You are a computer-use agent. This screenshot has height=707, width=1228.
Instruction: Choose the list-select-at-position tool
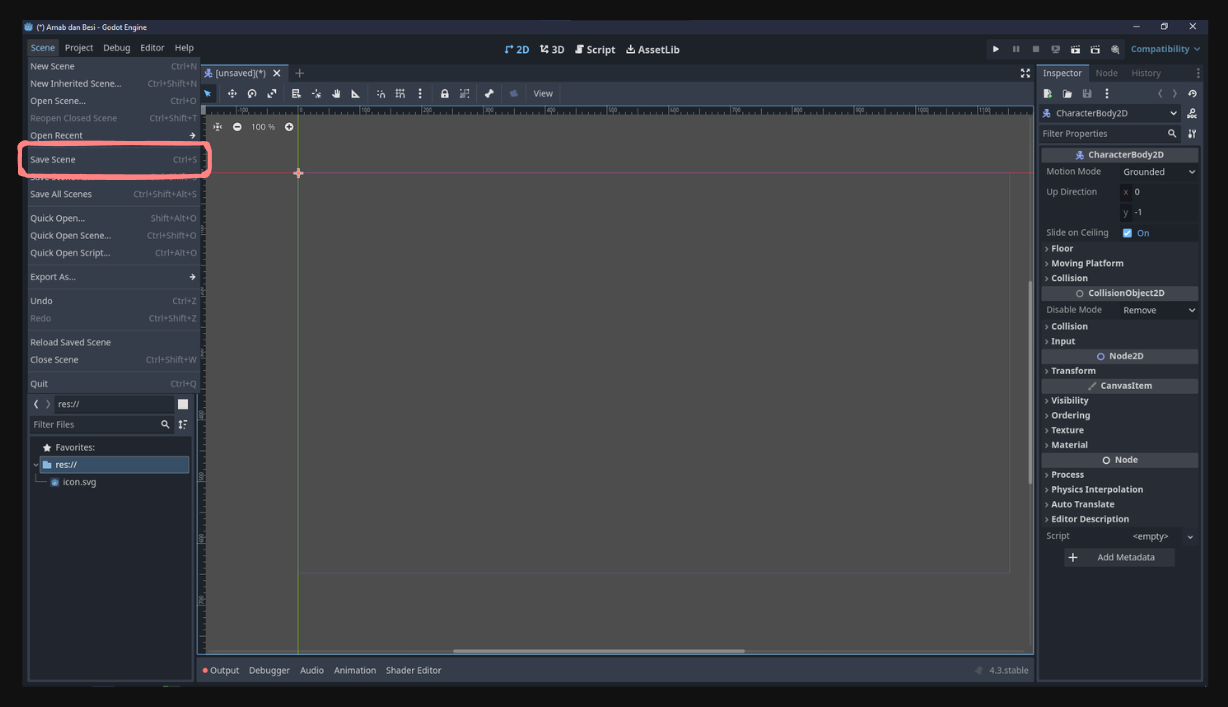pos(296,93)
